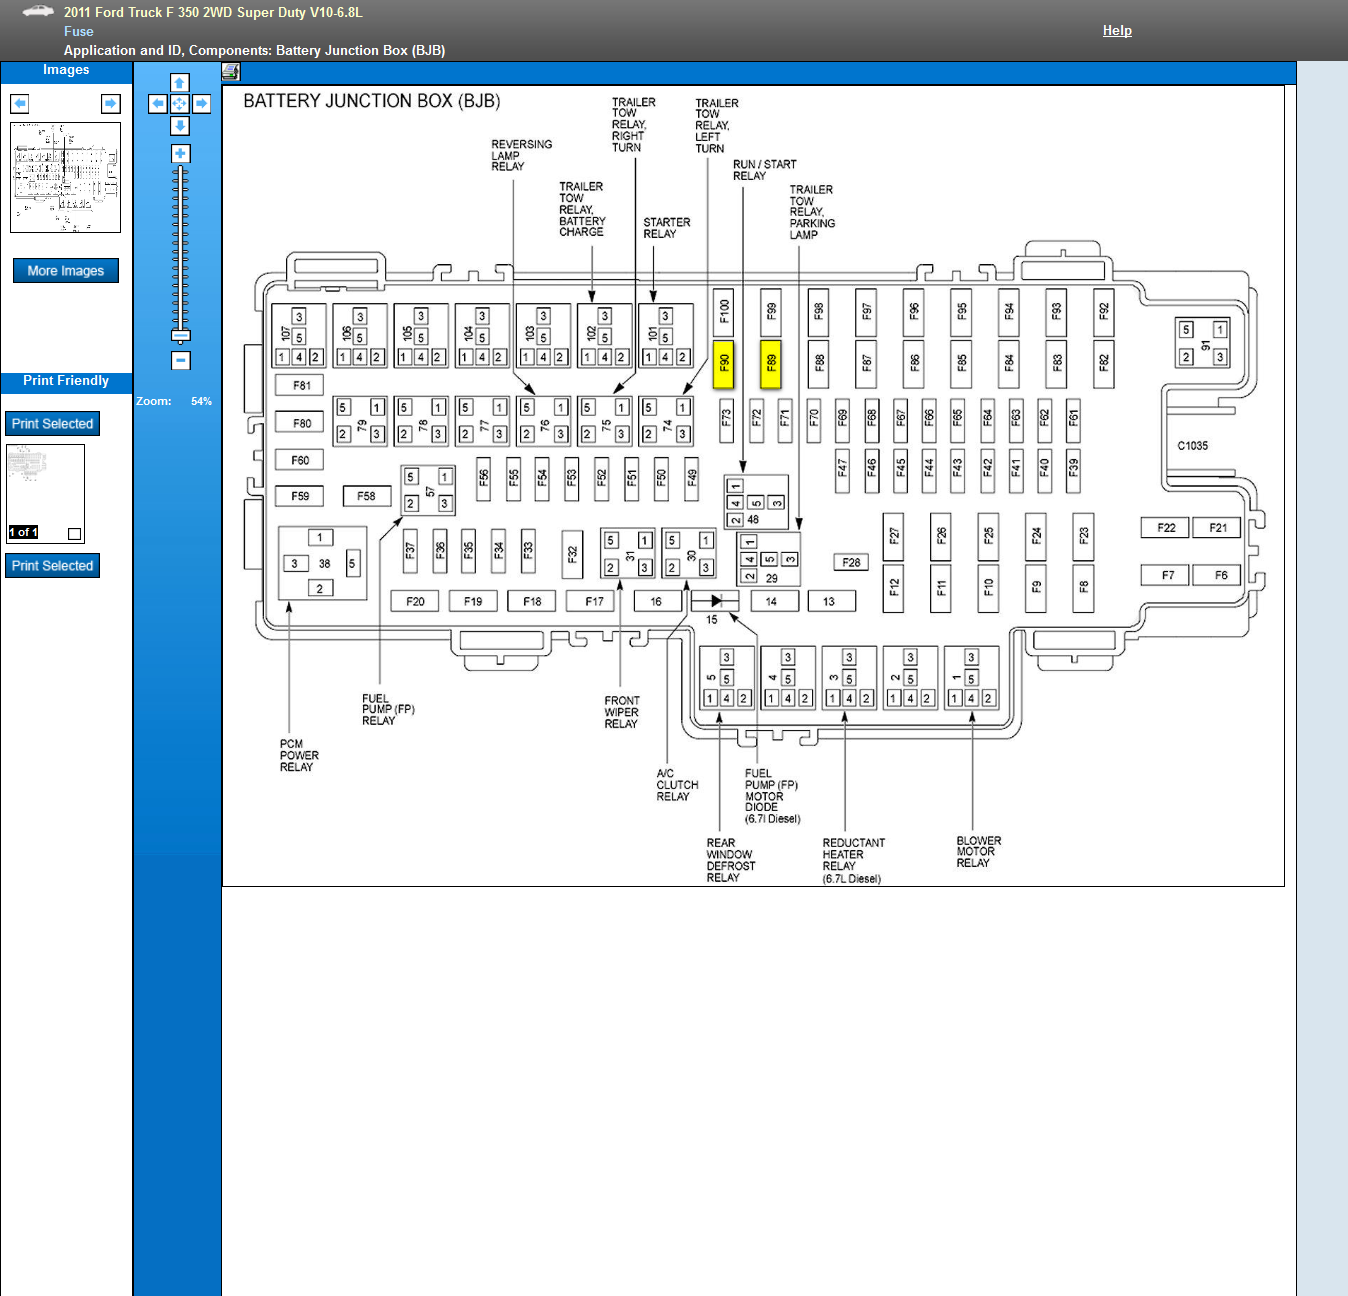Screen dimensions: 1348x1296
Task: Click the F22 fuse in the diagram
Action: (x=1166, y=528)
